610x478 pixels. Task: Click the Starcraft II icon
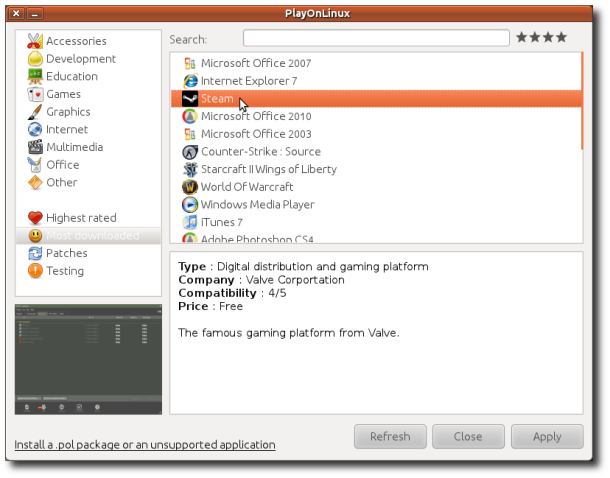pyautogui.click(x=190, y=170)
